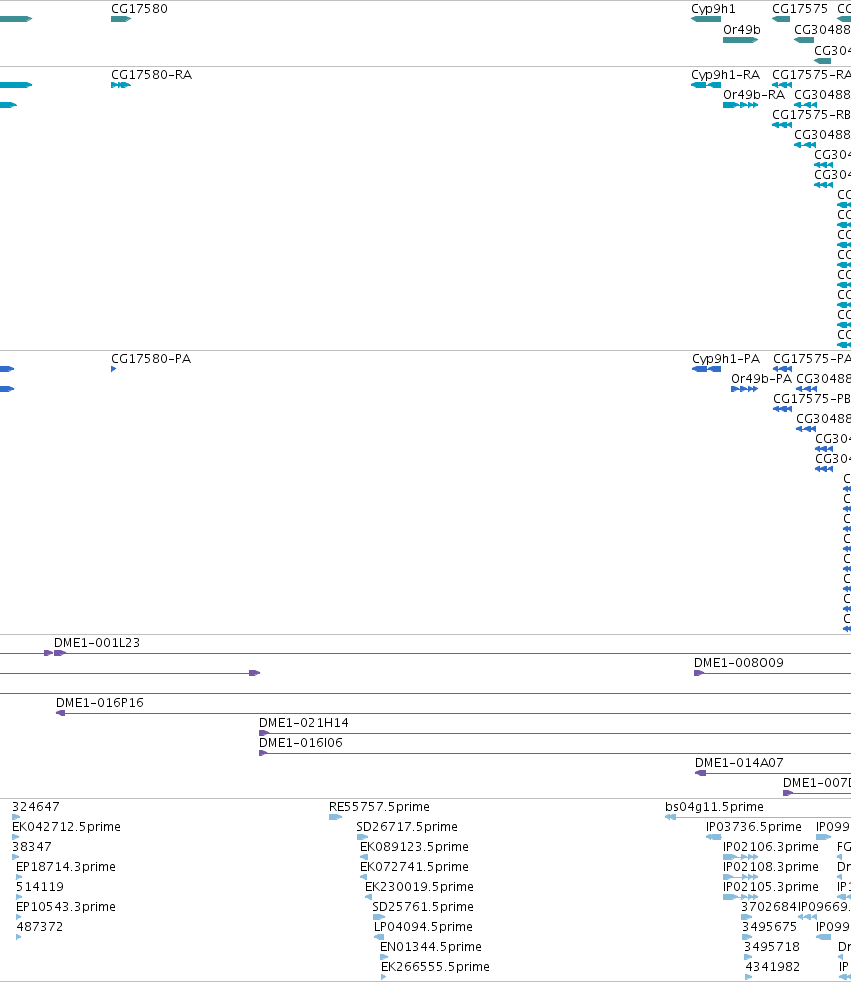Viewport: 851px width, 982px height.
Task: Click the Cyp9h1-PA protein label
Action: [x=726, y=359]
